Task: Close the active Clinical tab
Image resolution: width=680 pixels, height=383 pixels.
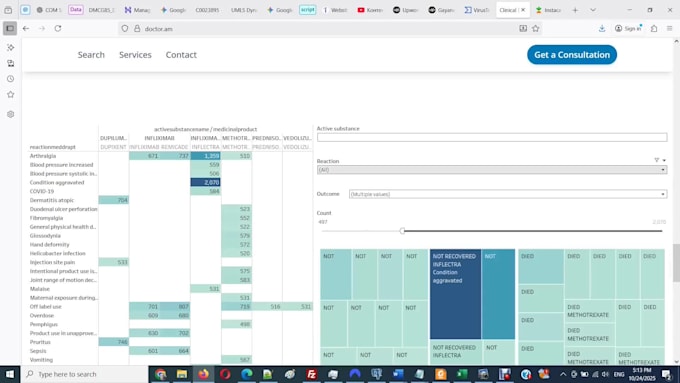Action: (x=523, y=10)
